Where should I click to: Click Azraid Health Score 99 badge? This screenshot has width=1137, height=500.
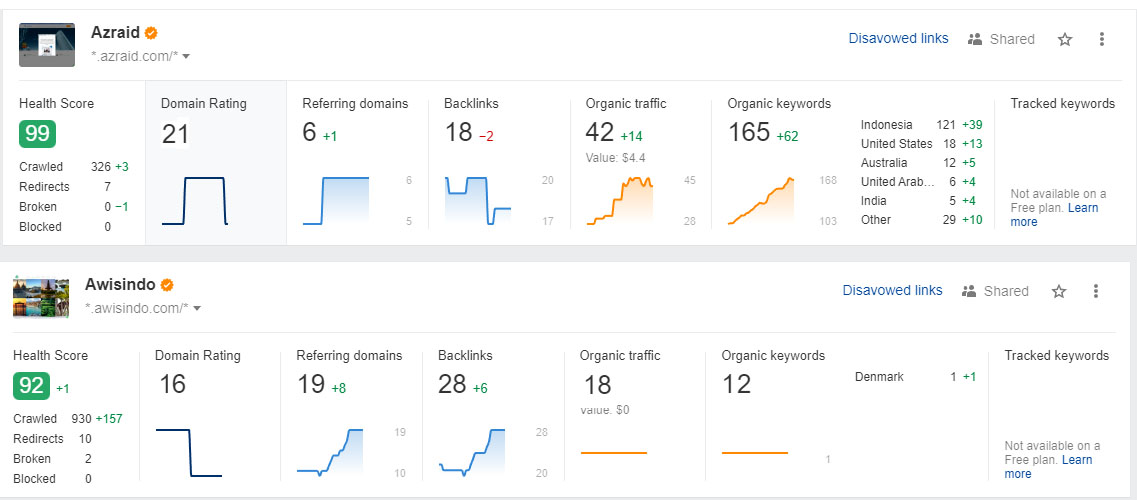click(37, 134)
